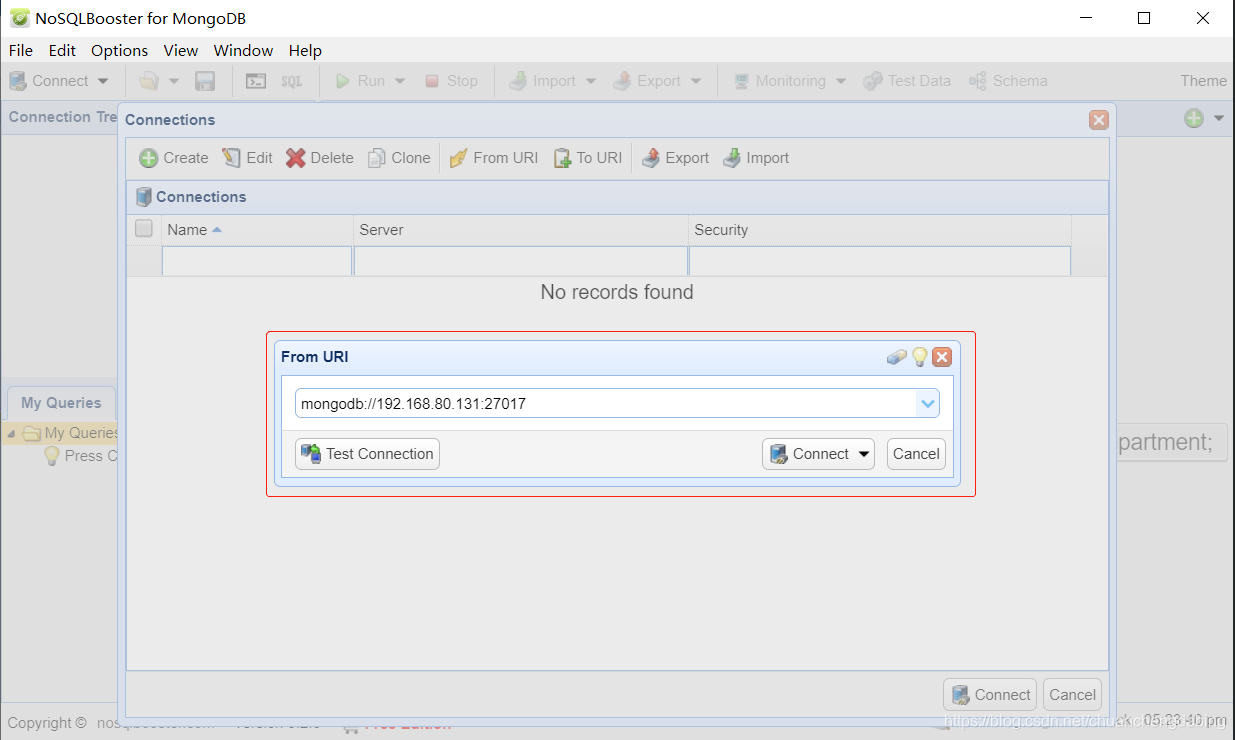Export connections from Connections toolbar
Viewport: 1235px width, 740px height.
pyautogui.click(x=675, y=158)
